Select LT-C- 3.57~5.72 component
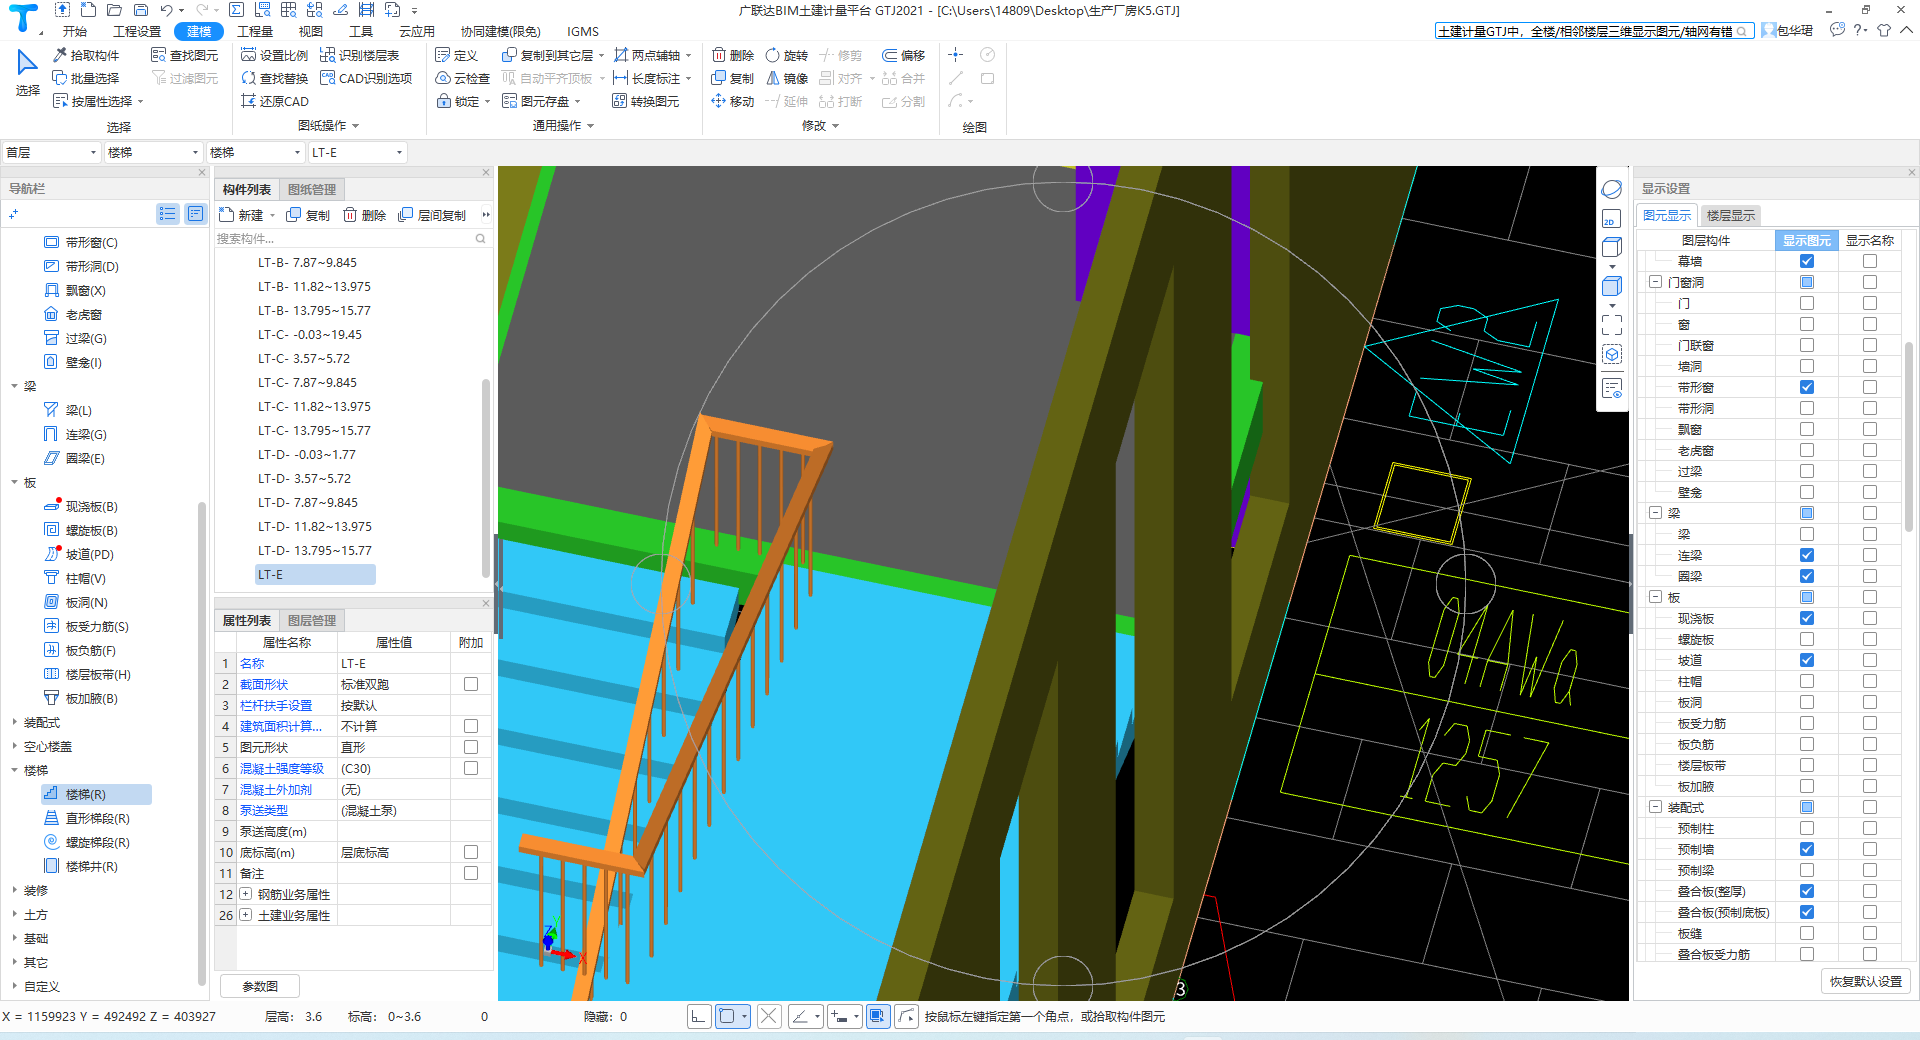1920x1040 pixels. point(304,358)
